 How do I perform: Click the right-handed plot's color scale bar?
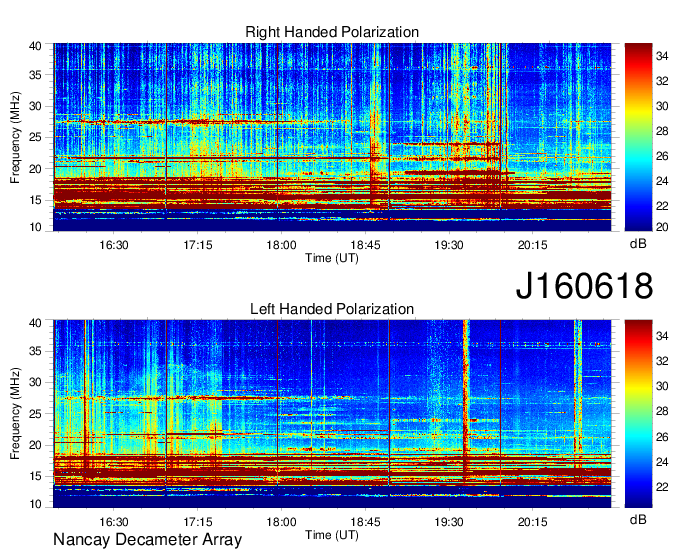(638, 137)
